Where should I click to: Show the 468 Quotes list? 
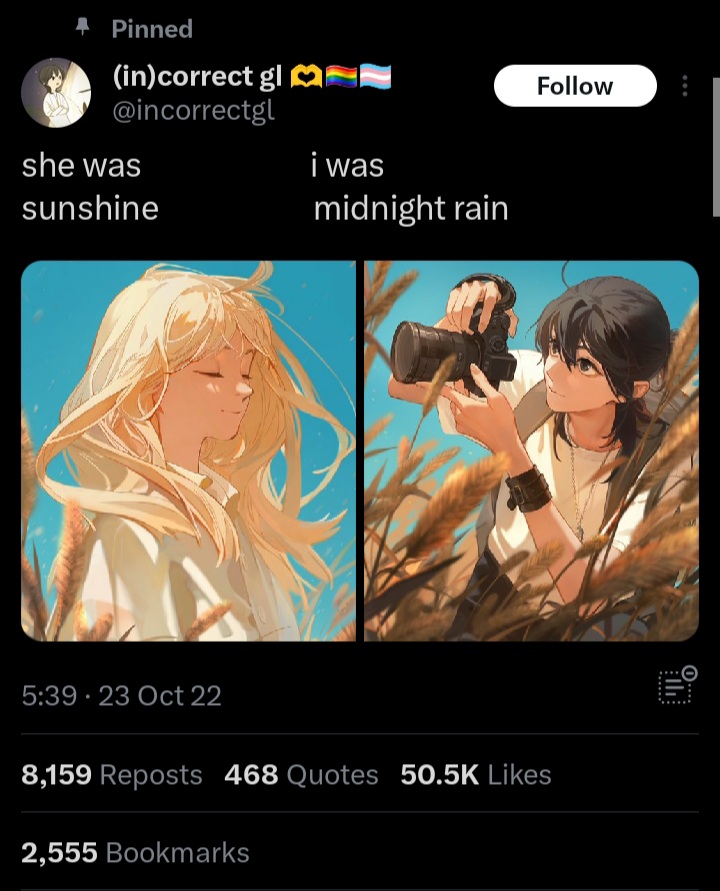(301, 775)
